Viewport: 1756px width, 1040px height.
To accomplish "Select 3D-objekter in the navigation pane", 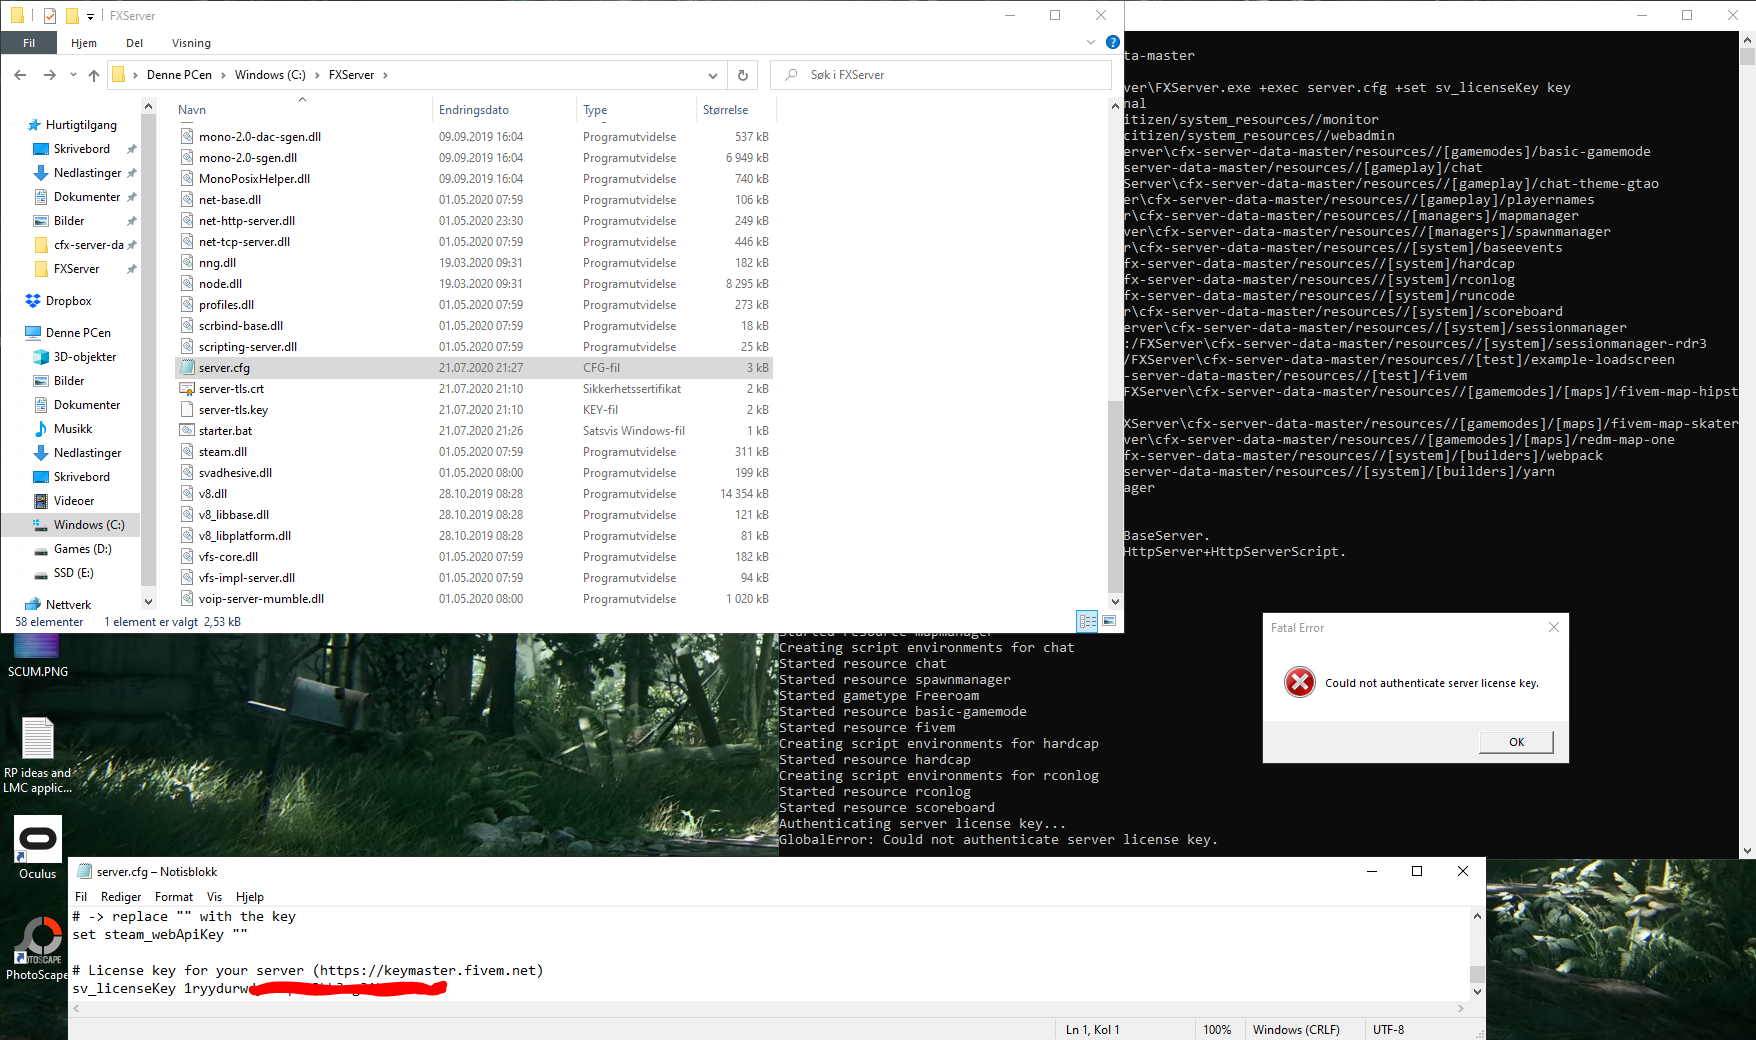I will (x=85, y=357).
